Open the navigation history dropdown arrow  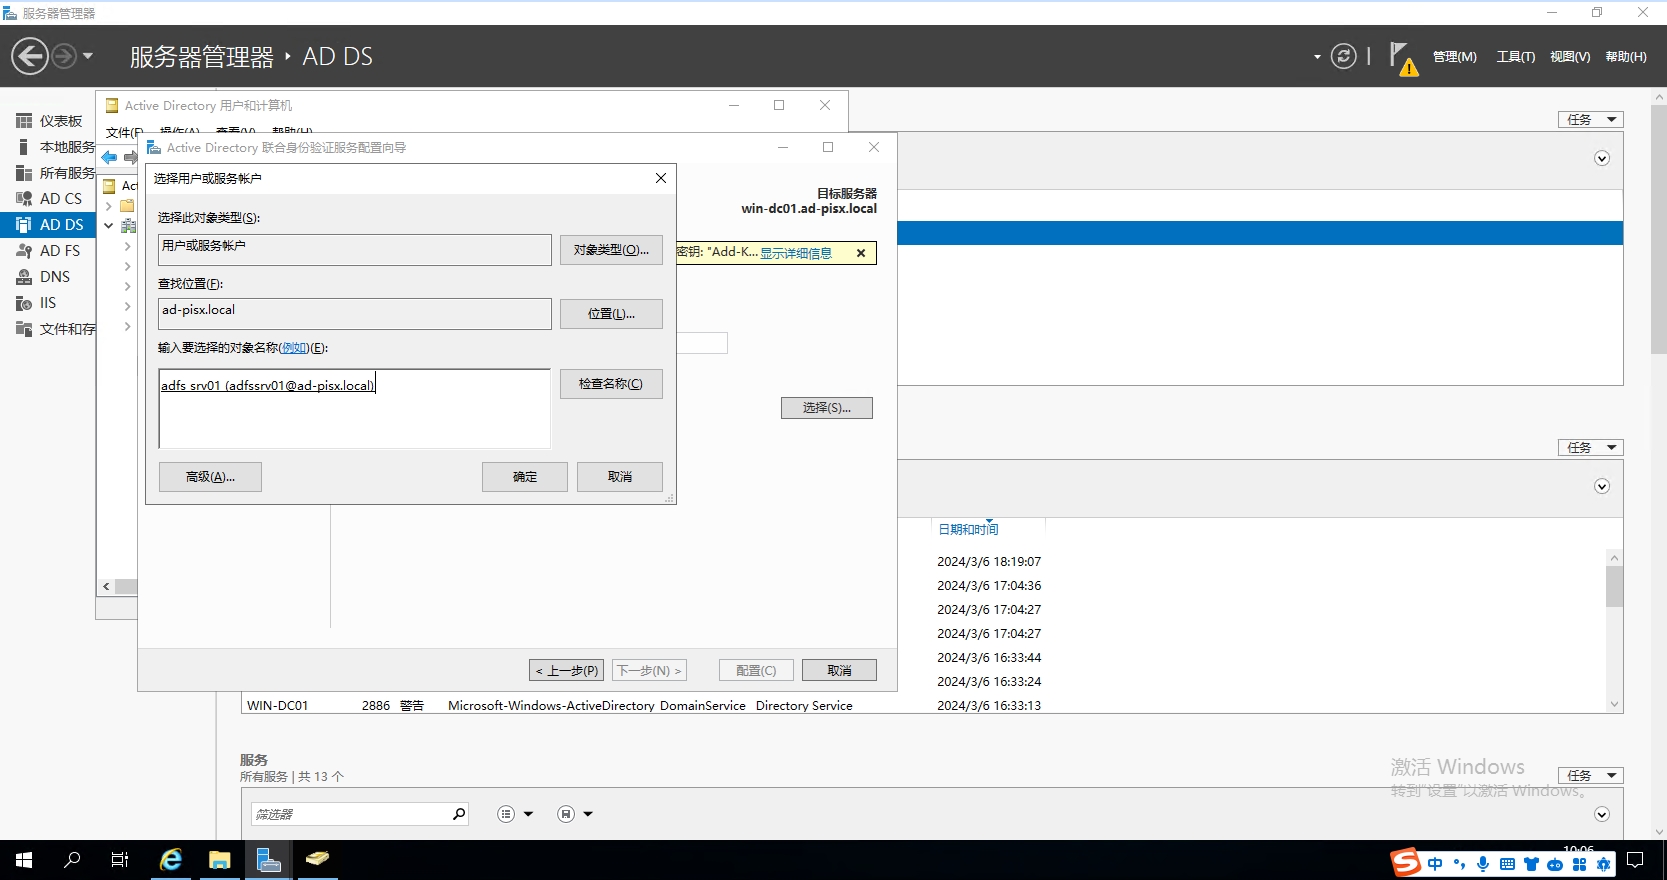click(x=88, y=56)
